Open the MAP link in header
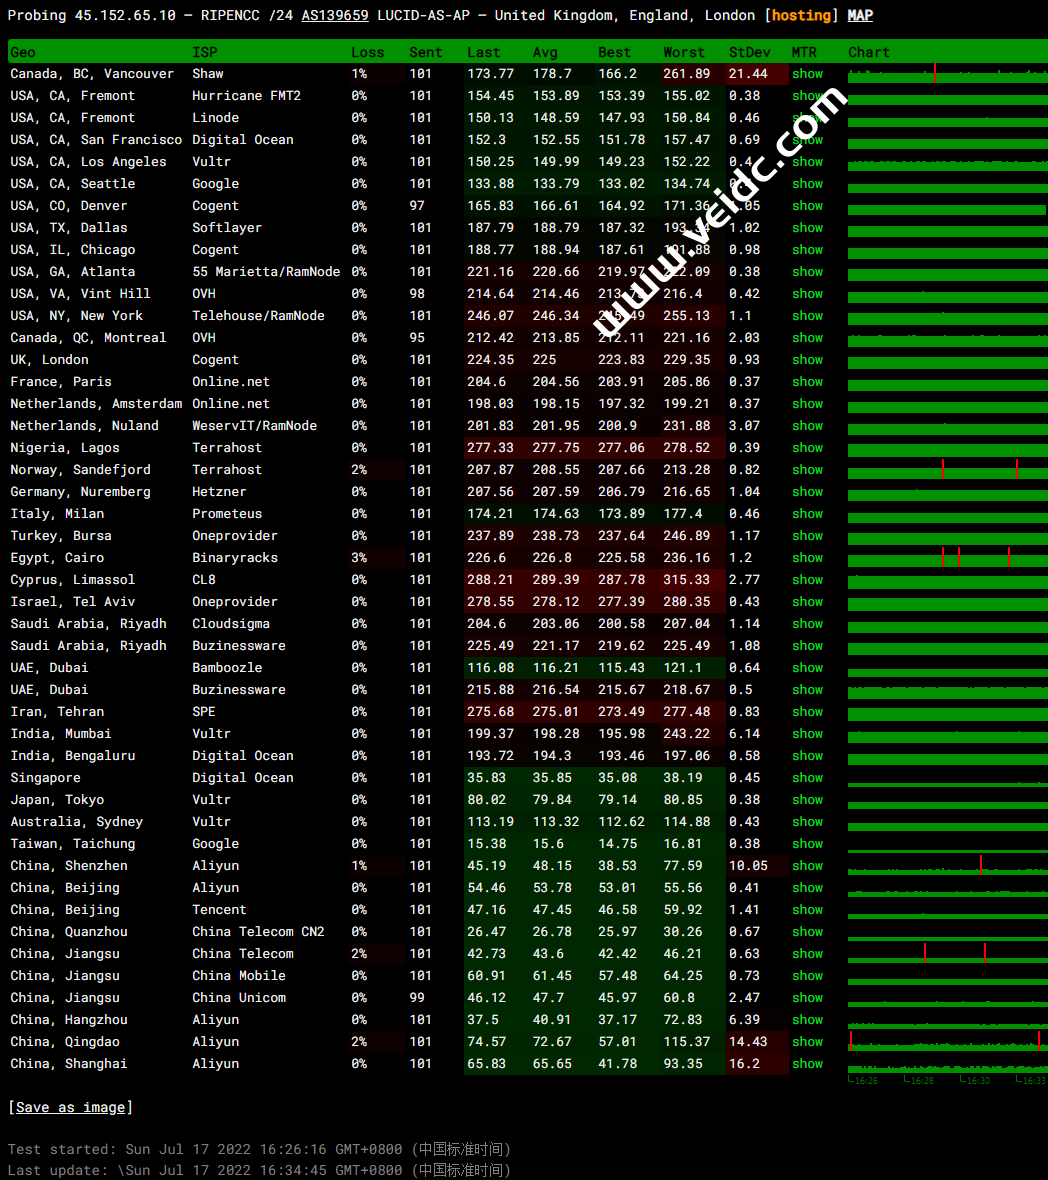This screenshot has height=1180, width=1048. click(x=860, y=16)
